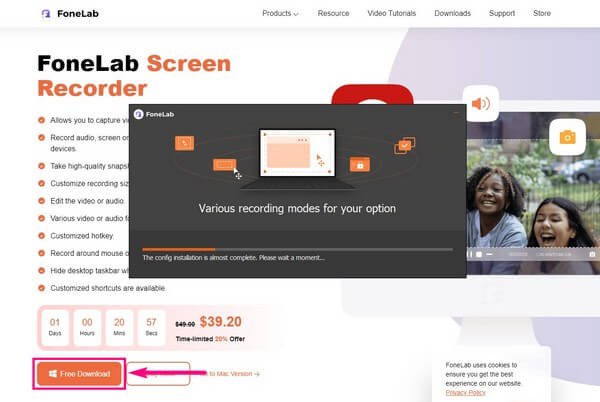Click the Free Download button

click(79, 374)
